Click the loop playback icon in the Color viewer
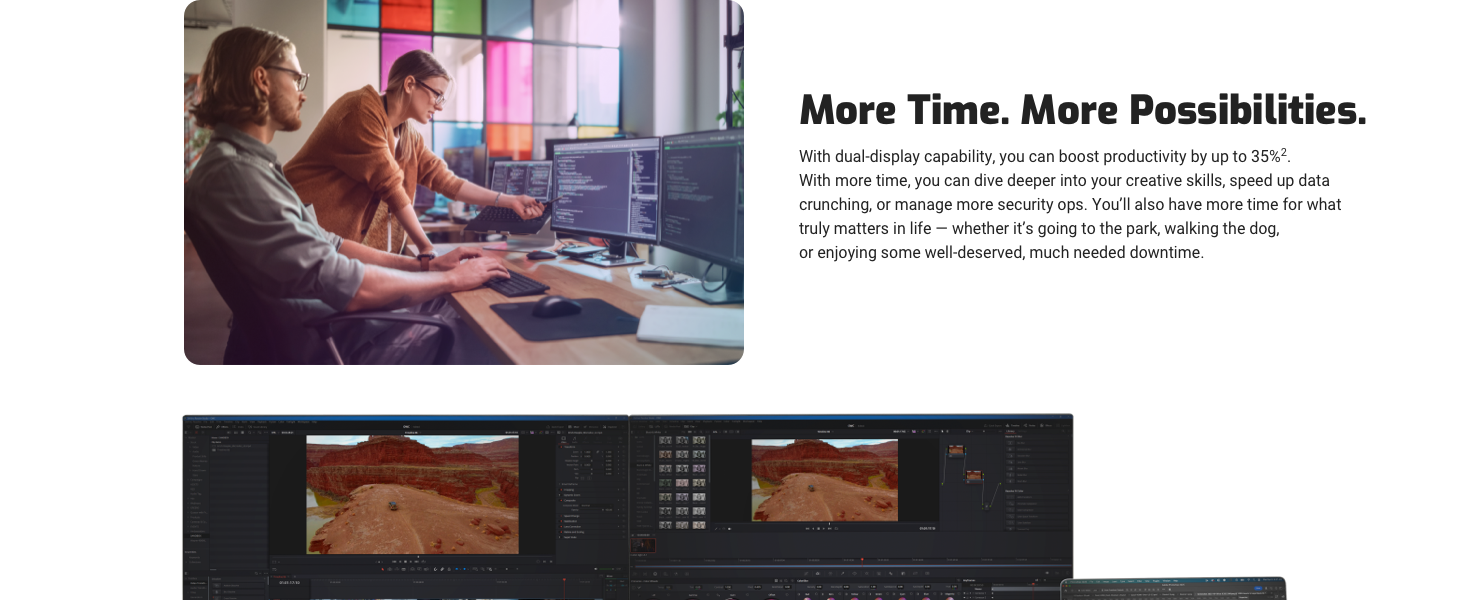The width and height of the screenshot is (1464, 600). pyautogui.click(x=837, y=528)
